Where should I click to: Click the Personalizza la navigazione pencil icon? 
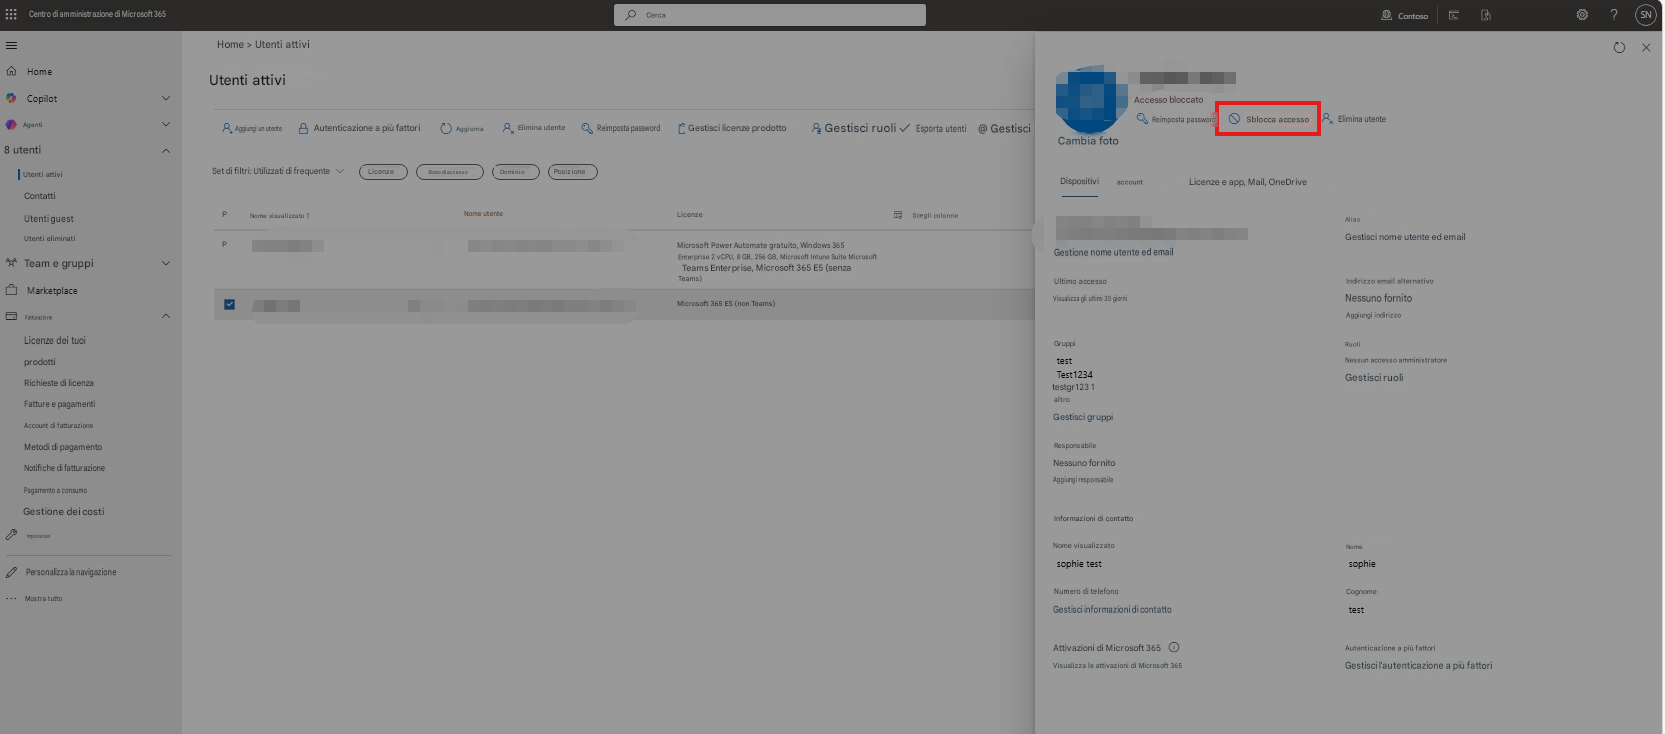(11, 572)
